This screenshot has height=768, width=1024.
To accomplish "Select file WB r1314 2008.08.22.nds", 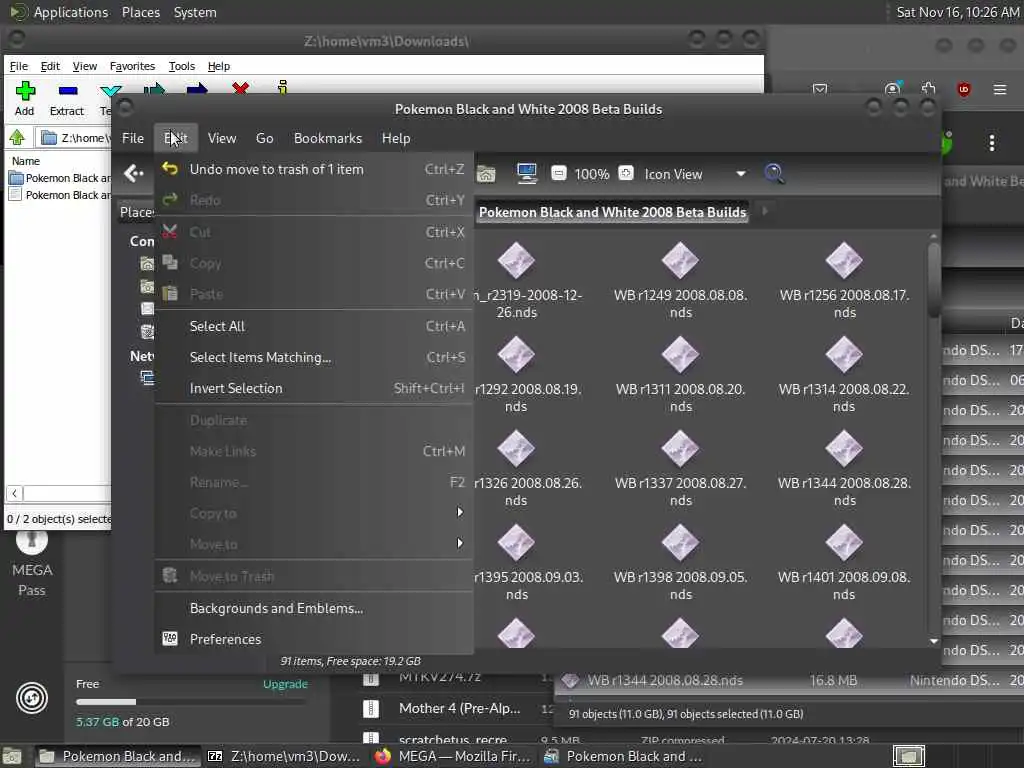I will pyautogui.click(x=844, y=375).
